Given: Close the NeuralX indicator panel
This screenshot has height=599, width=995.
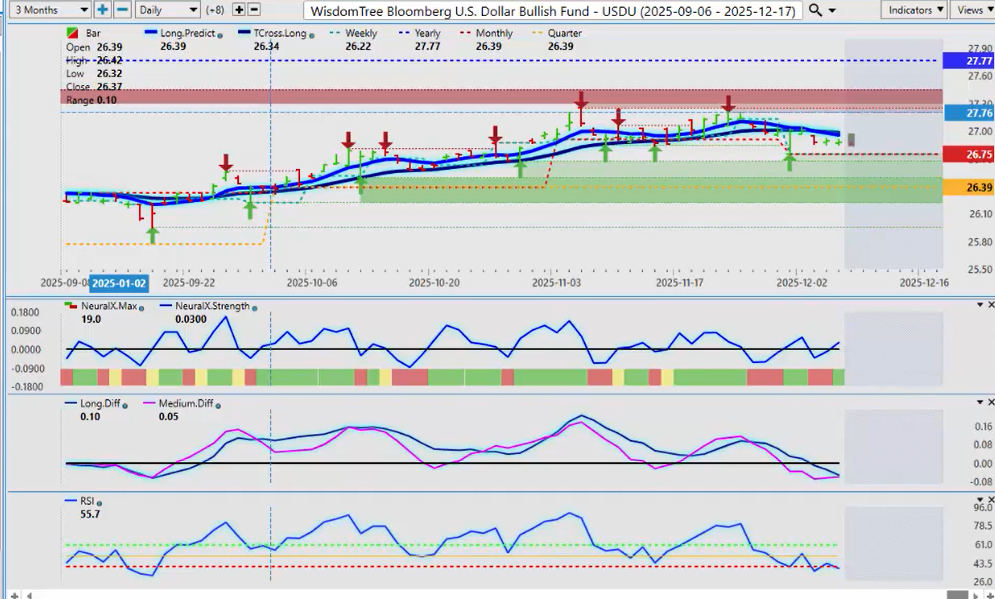Looking at the screenshot, I should 987,303.
